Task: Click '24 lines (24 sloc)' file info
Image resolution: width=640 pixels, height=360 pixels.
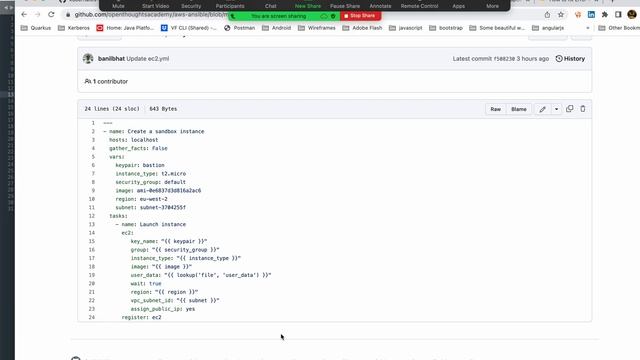Action: tap(112, 109)
